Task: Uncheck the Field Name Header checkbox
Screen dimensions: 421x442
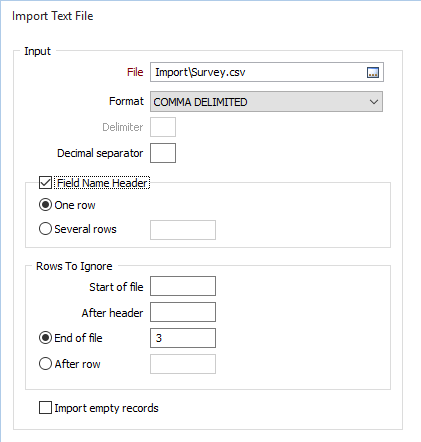Action: pos(45,183)
